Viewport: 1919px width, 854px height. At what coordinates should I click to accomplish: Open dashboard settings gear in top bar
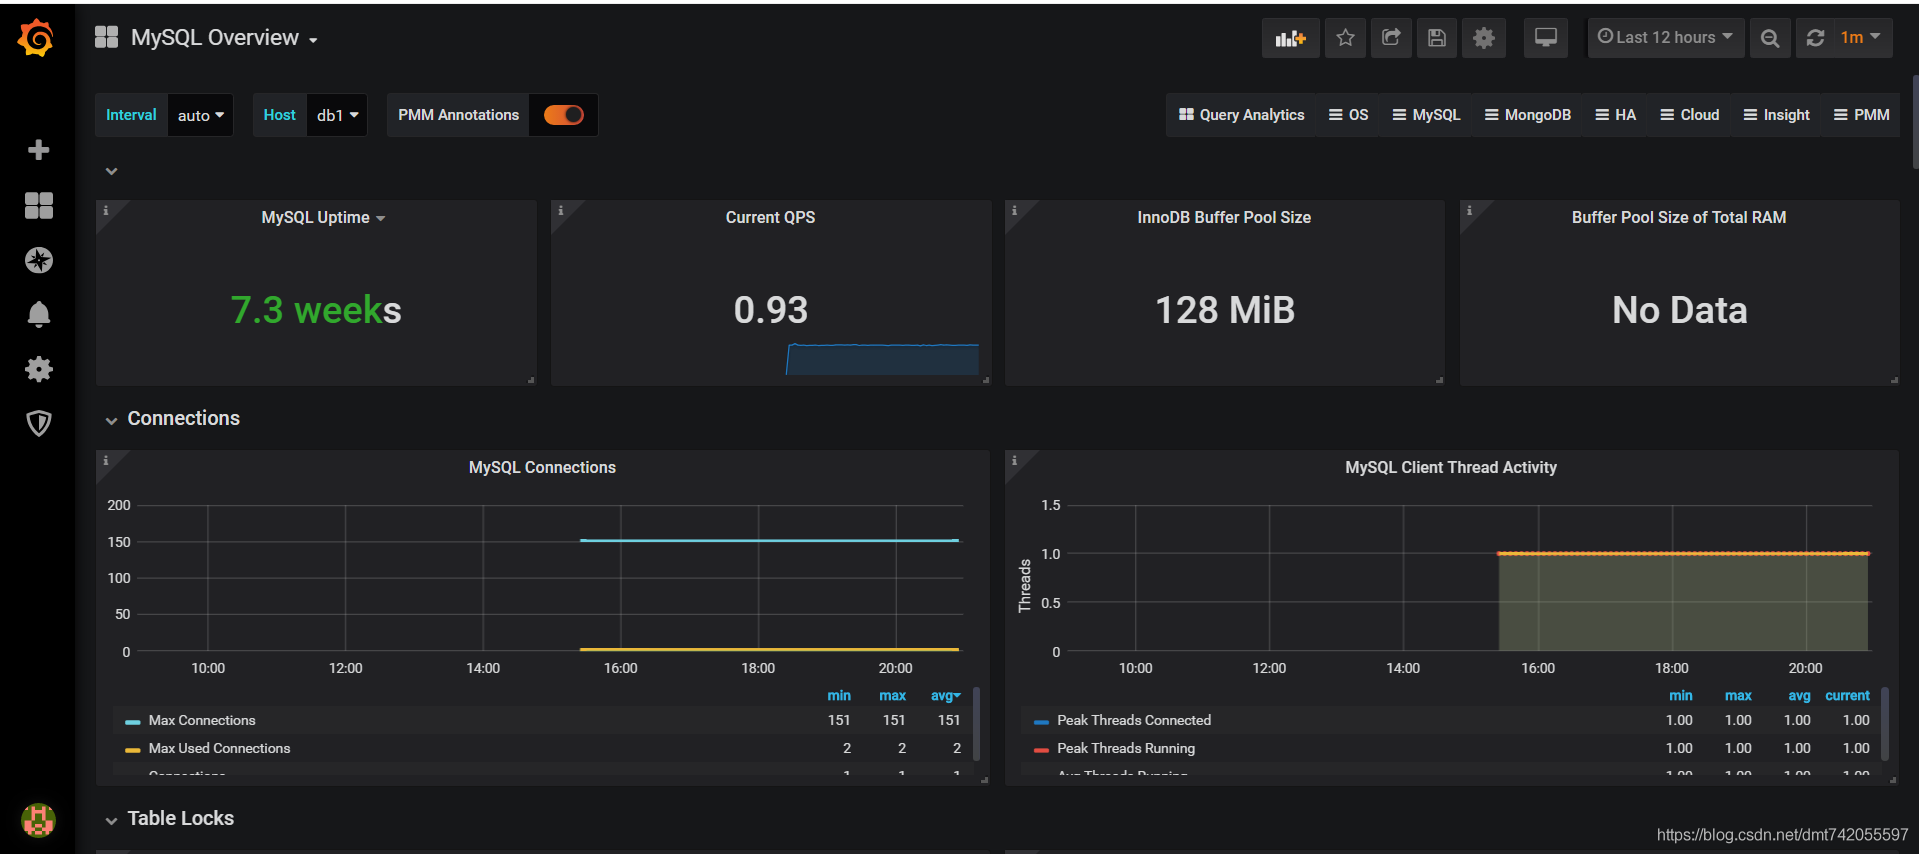pos(1484,38)
